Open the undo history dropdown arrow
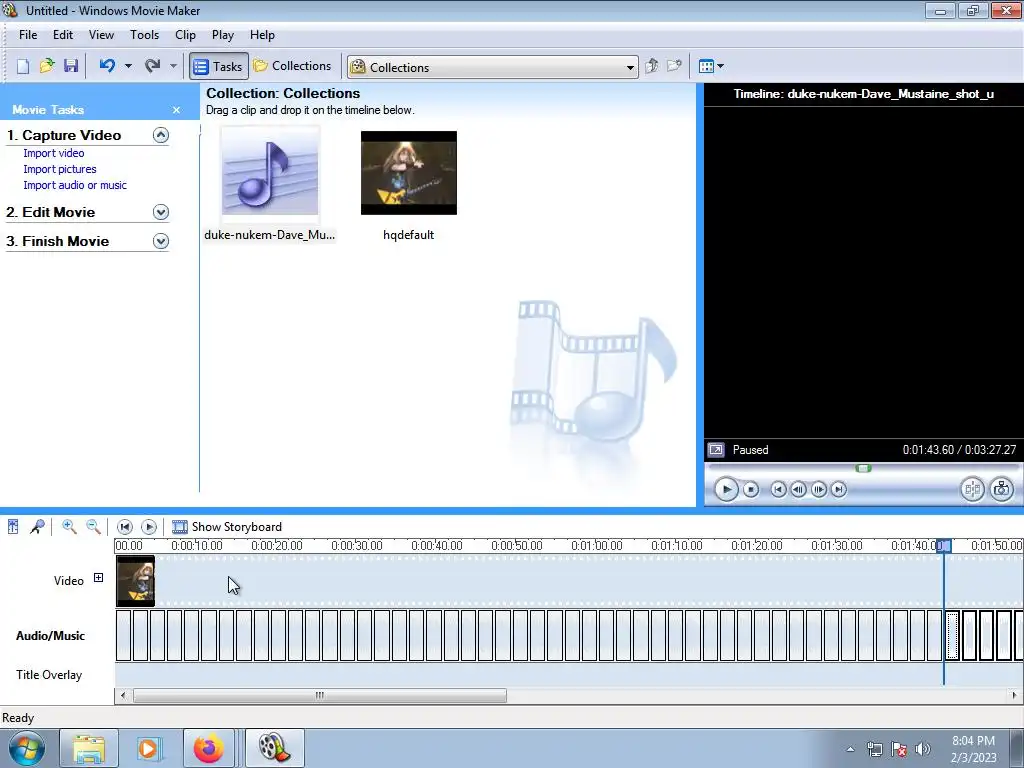 (128, 66)
